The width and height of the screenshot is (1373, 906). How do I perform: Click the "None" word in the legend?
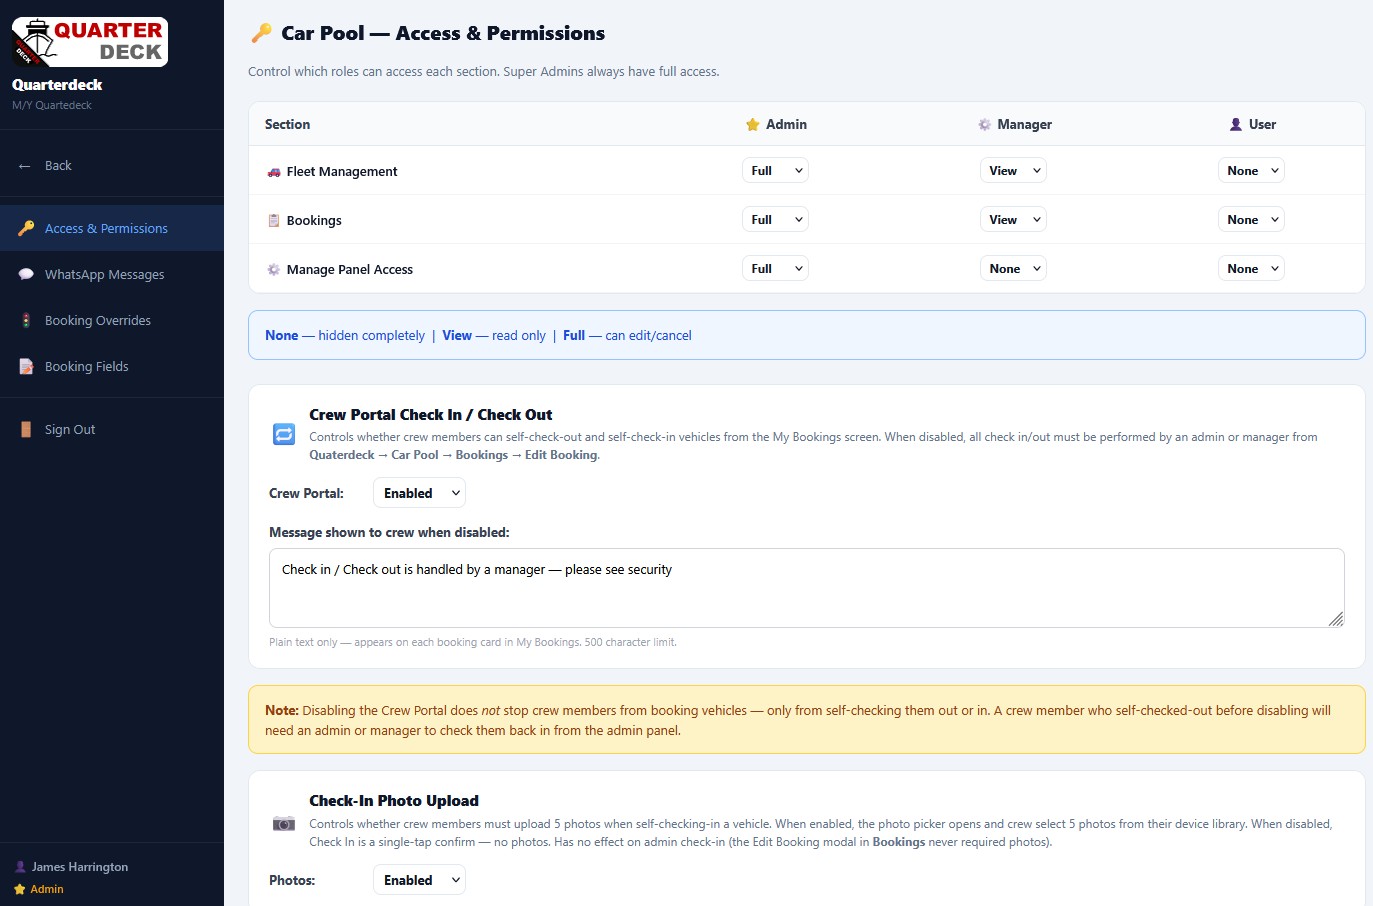tap(282, 335)
